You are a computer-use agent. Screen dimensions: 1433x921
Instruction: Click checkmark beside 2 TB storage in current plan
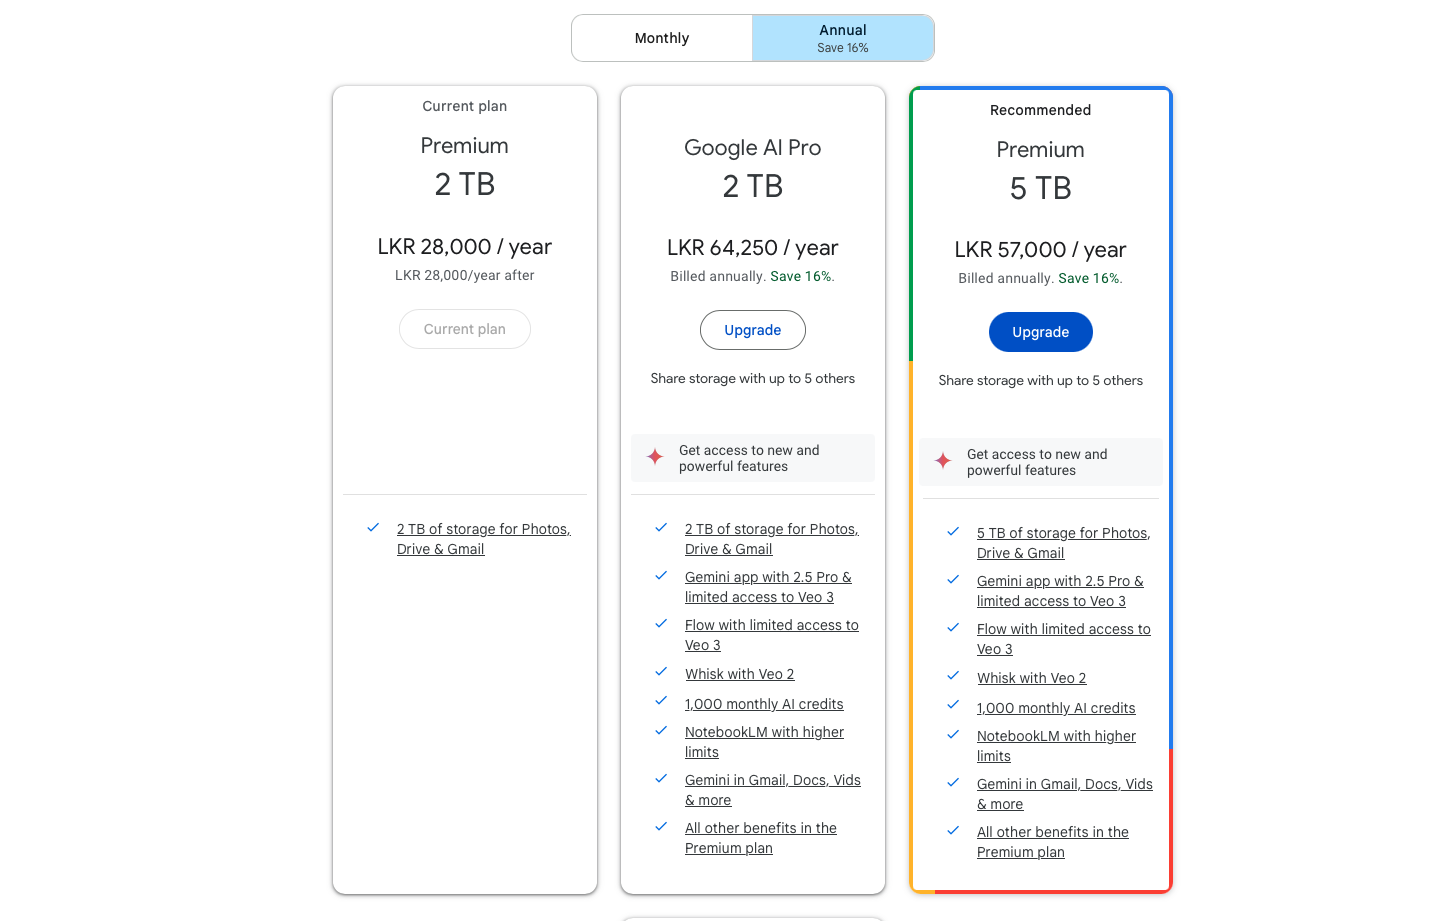373,527
